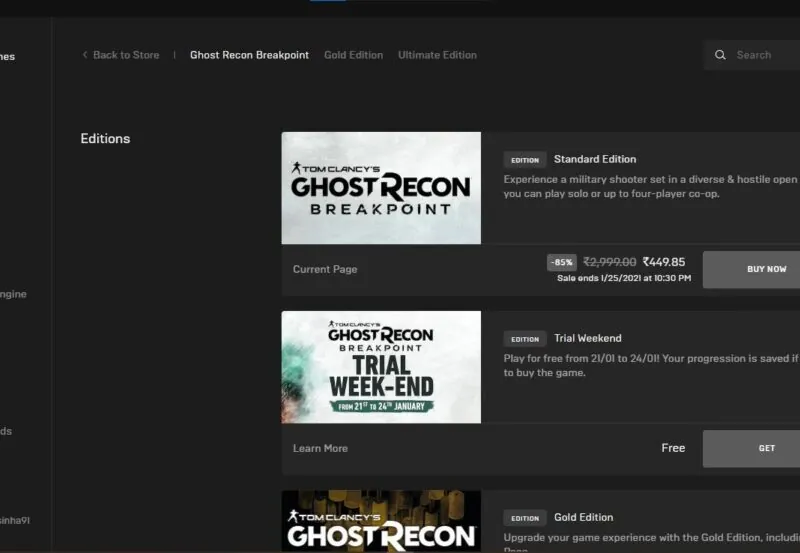
Task: Click Get for Trial Weekend
Action: (751, 448)
